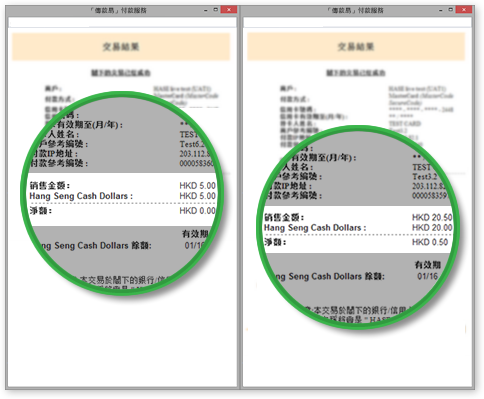Select the 交易結果 banner in left window
This screenshot has height=399, width=484.
(x=121, y=47)
